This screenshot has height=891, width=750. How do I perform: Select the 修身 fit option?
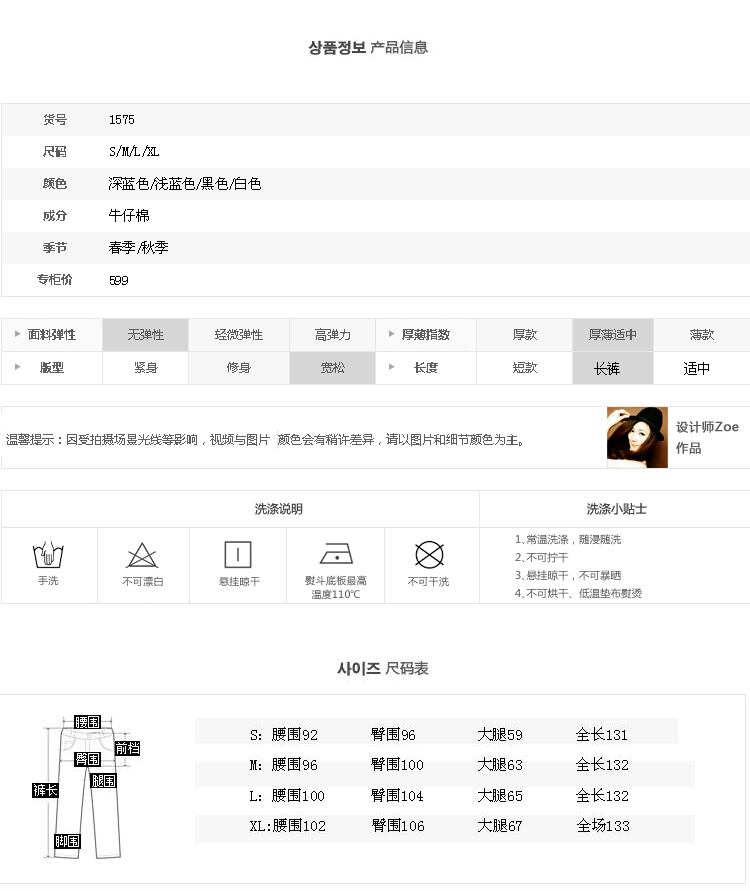pos(239,368)
